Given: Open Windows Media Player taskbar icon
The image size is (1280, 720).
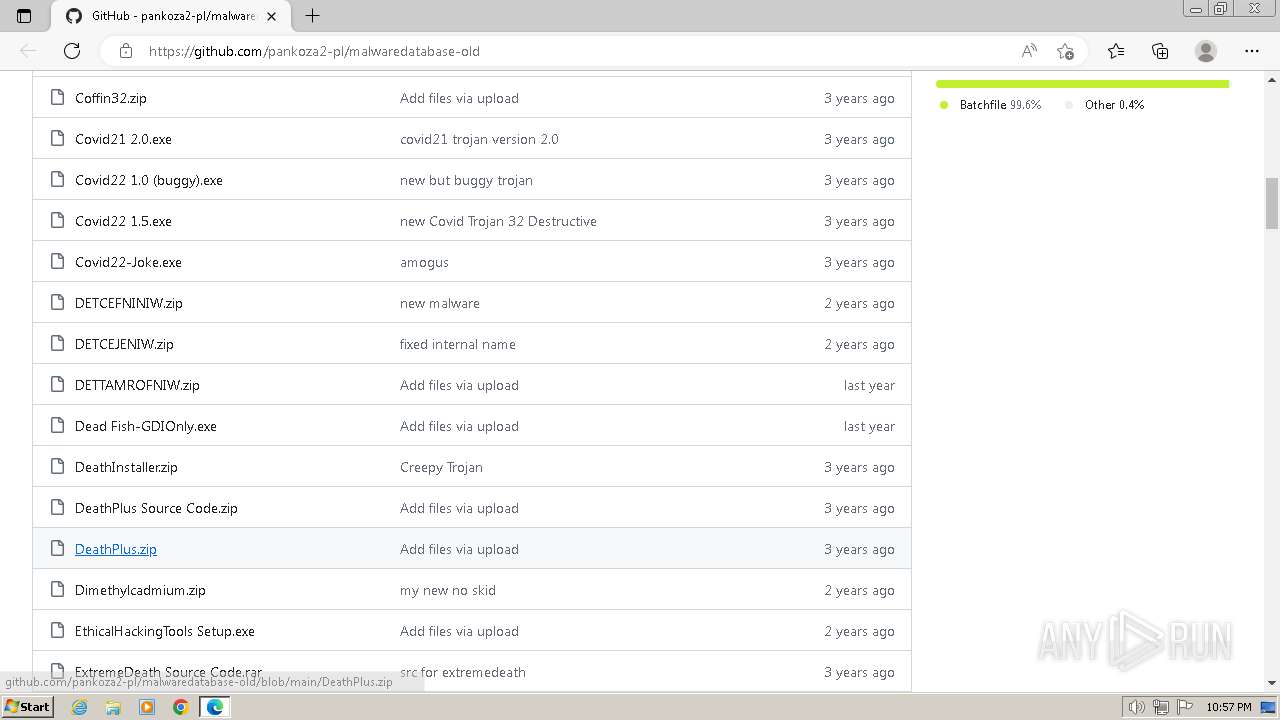Looking at the screenshot, I should [147, 707].
